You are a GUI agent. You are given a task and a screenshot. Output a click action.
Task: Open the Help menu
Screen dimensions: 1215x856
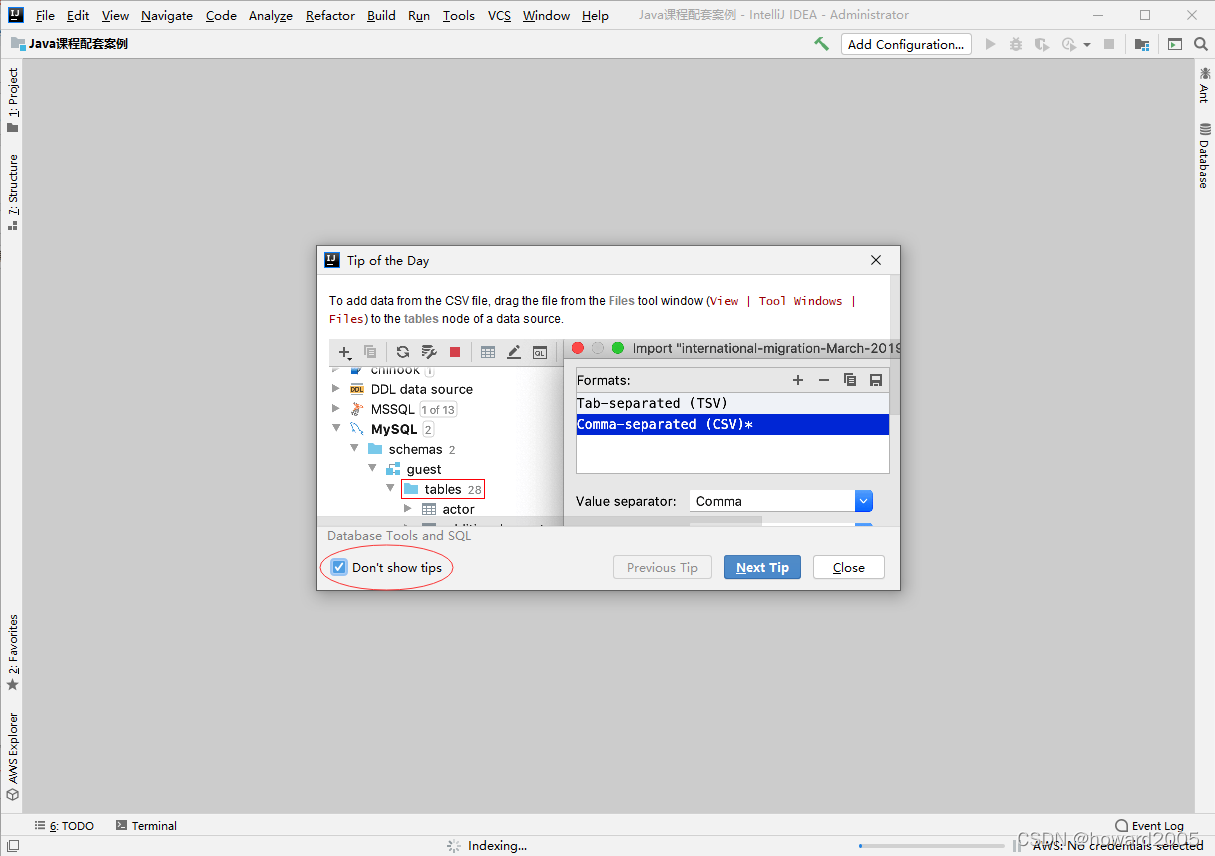point(595,15)
